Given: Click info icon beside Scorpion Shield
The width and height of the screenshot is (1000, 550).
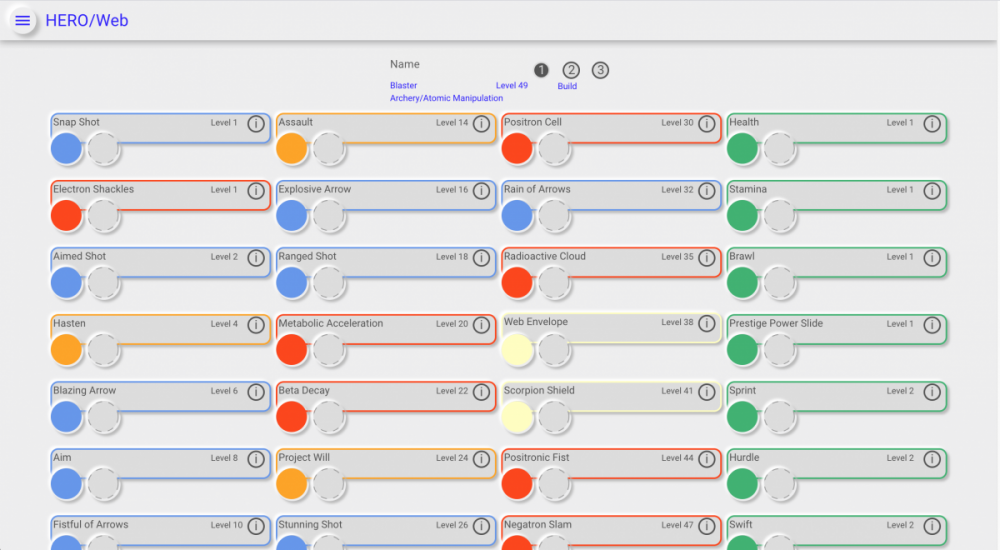Looking at the screenshot, I should click(x=706, y=392).
